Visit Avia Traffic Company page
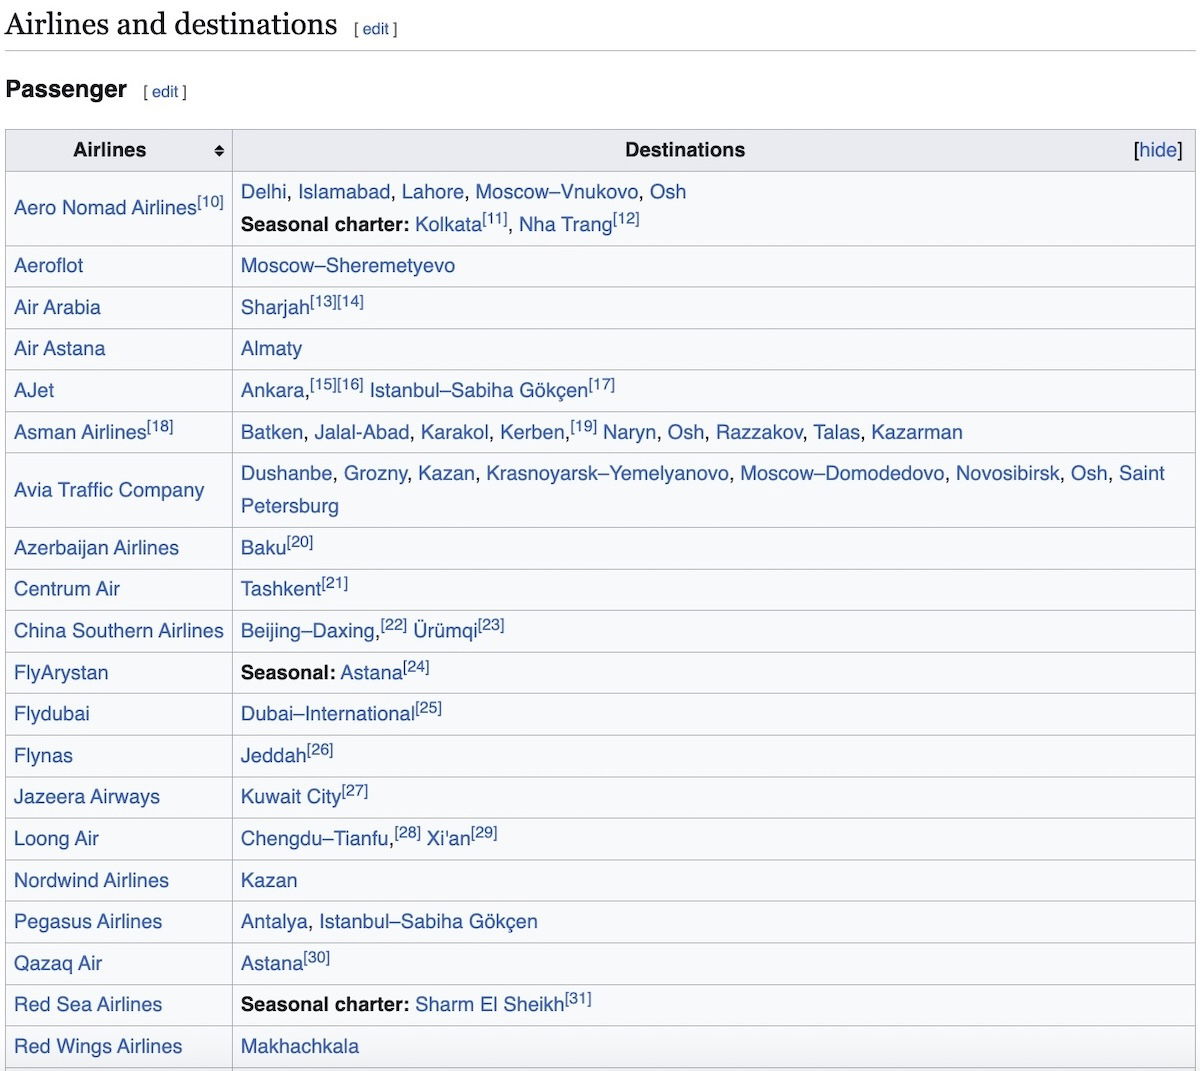 tap(109, 490)
